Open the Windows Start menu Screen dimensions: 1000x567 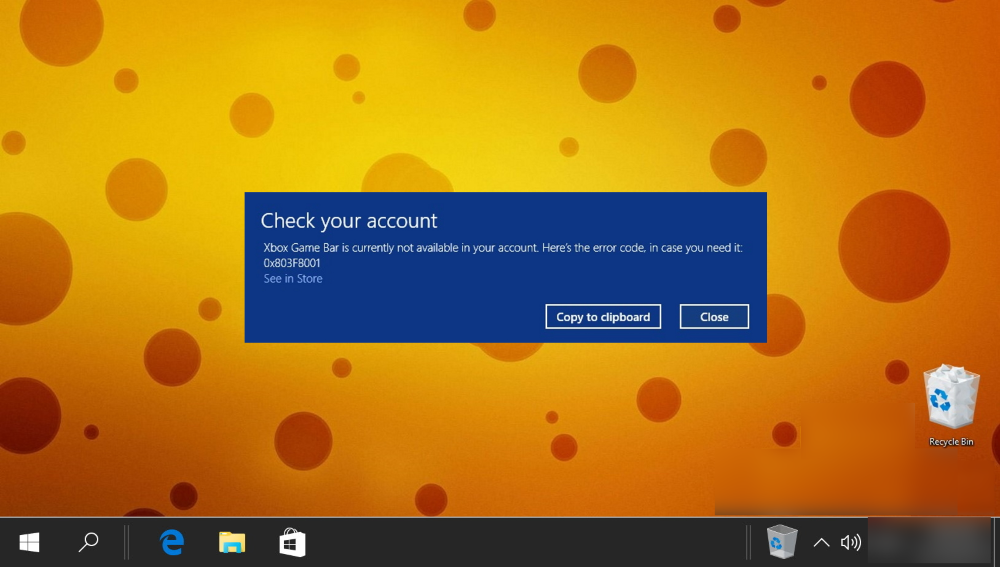click(29, 543)
